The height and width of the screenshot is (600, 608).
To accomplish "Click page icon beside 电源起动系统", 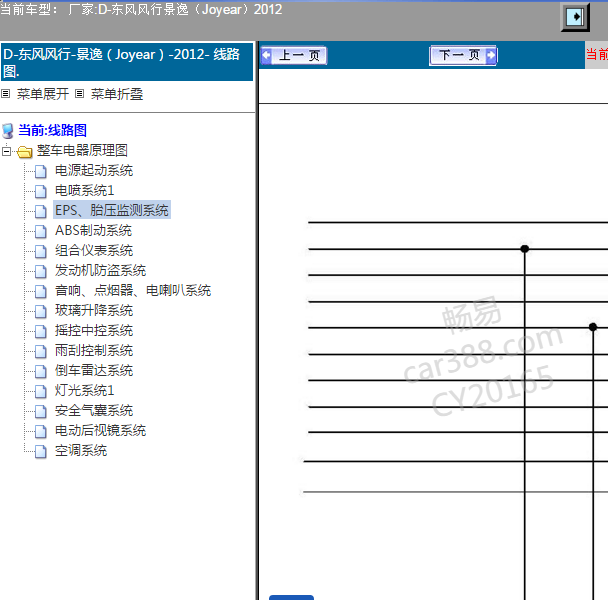I will click(41, 171).
